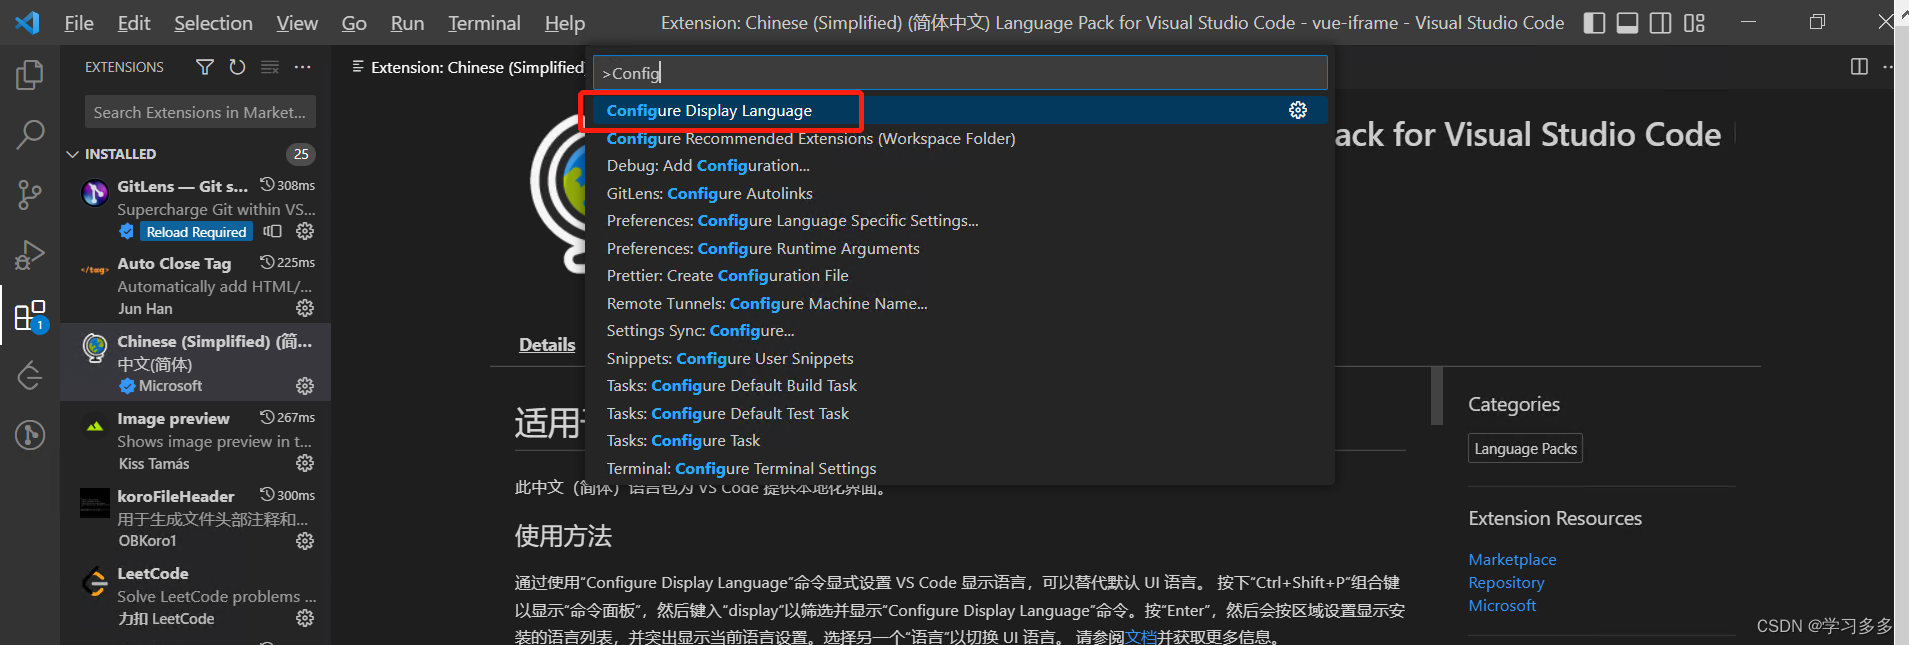The image size is (1909, 645).
Task: Open the Microsoft resource link
Action: [1502, 605]
